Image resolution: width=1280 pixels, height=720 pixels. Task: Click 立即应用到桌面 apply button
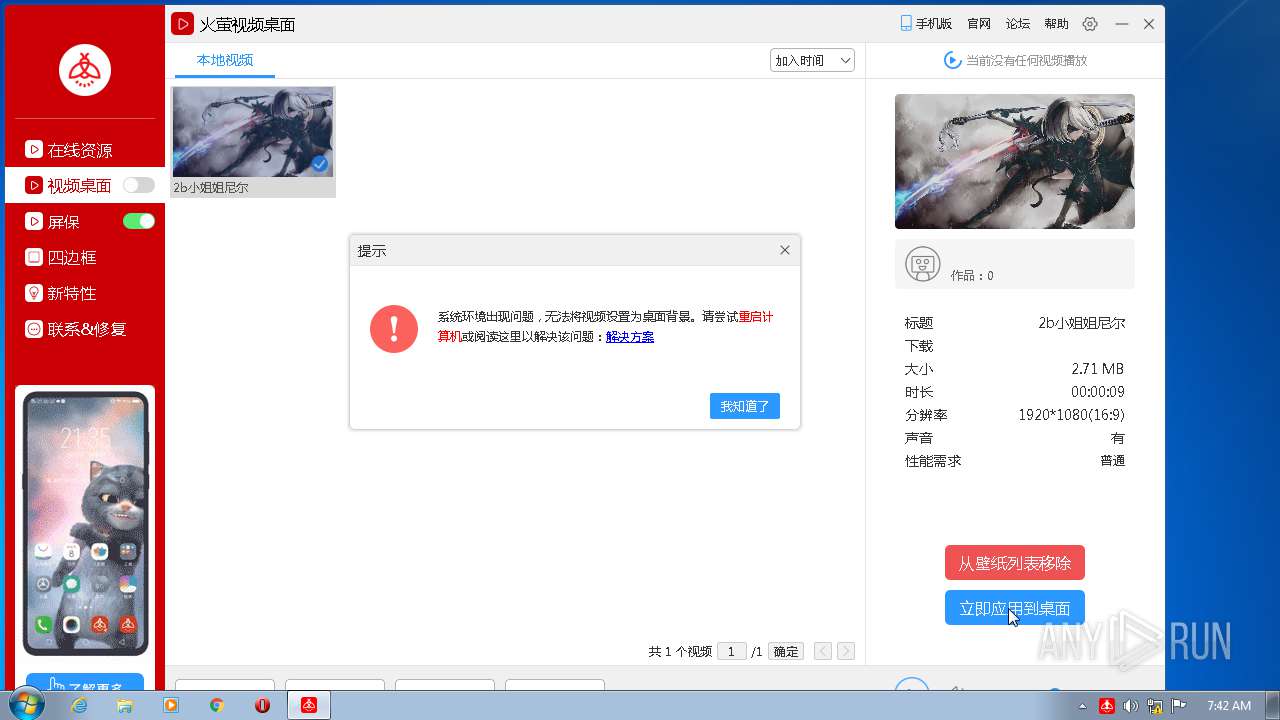click(1015, 608)
